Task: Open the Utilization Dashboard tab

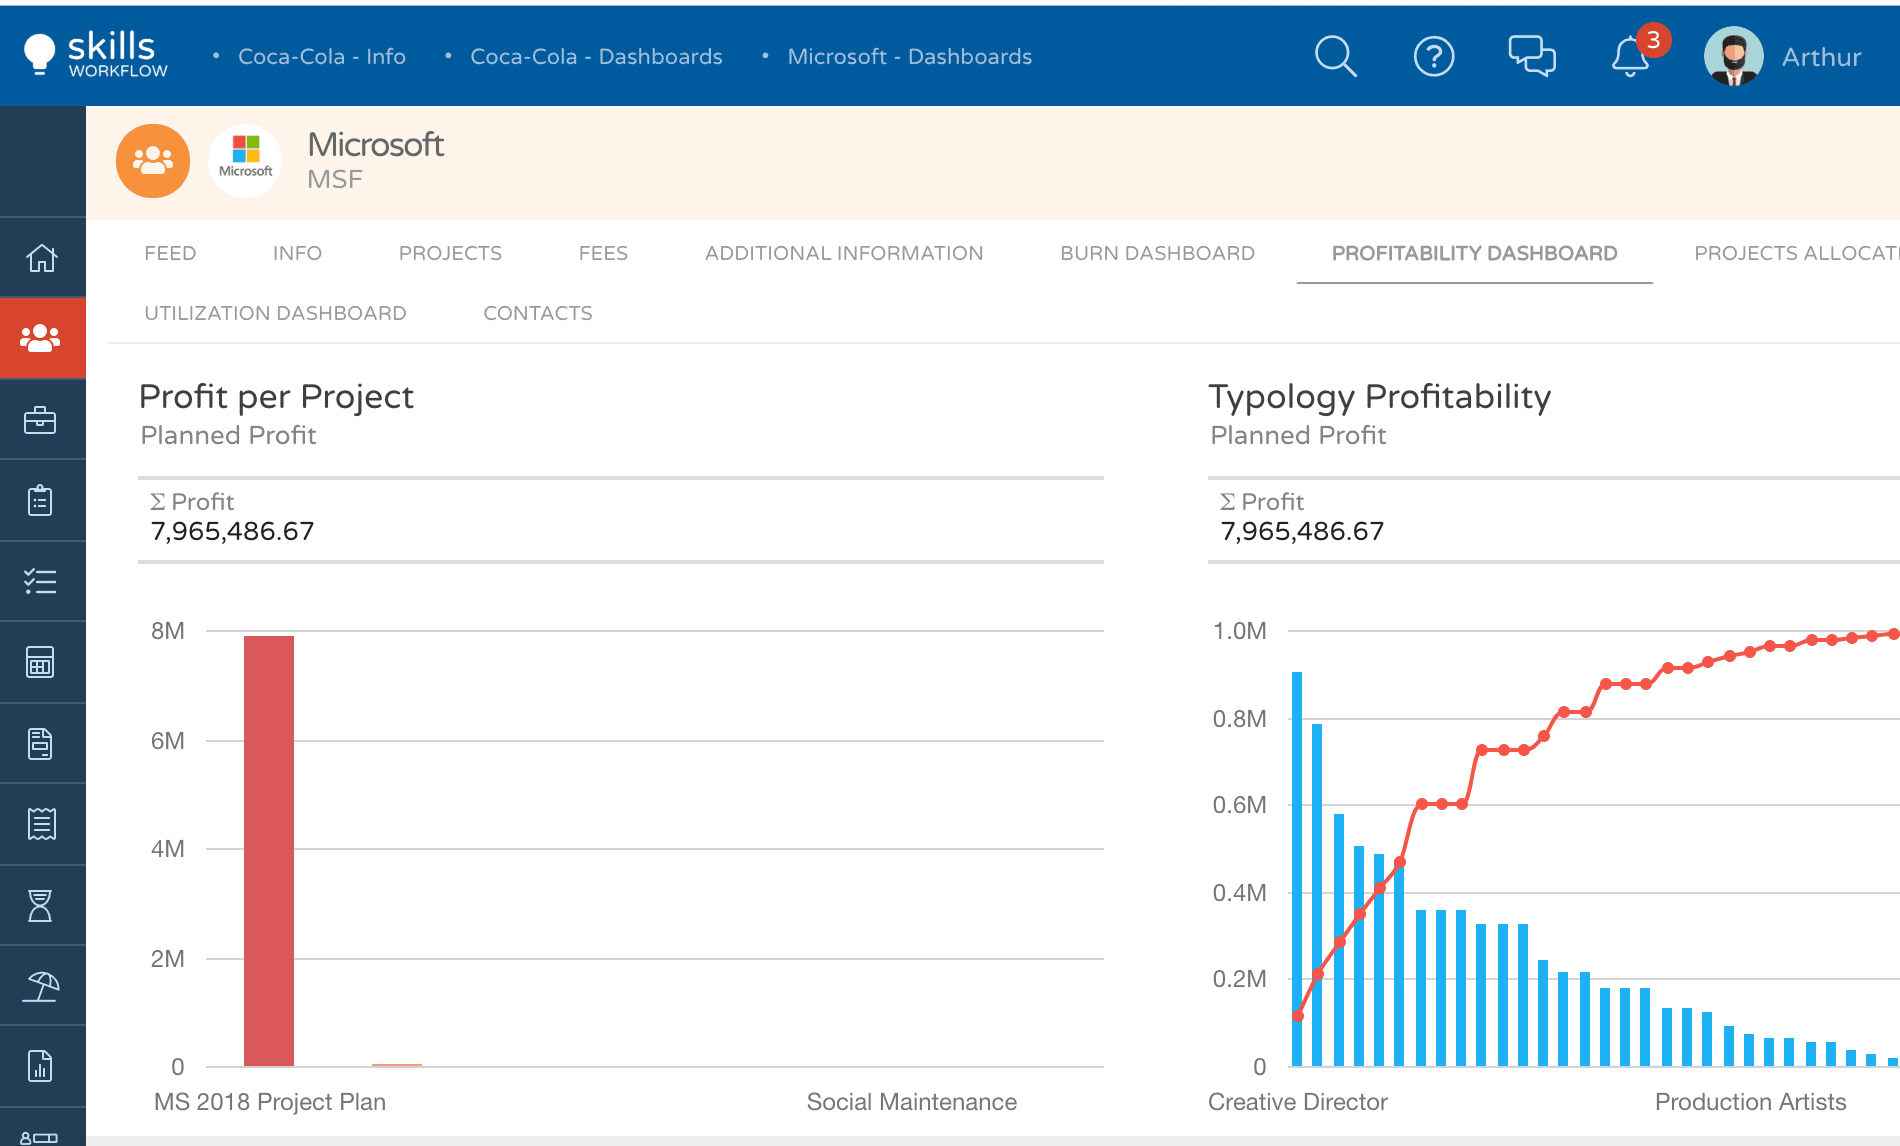Action: click(x=275, y=314)
